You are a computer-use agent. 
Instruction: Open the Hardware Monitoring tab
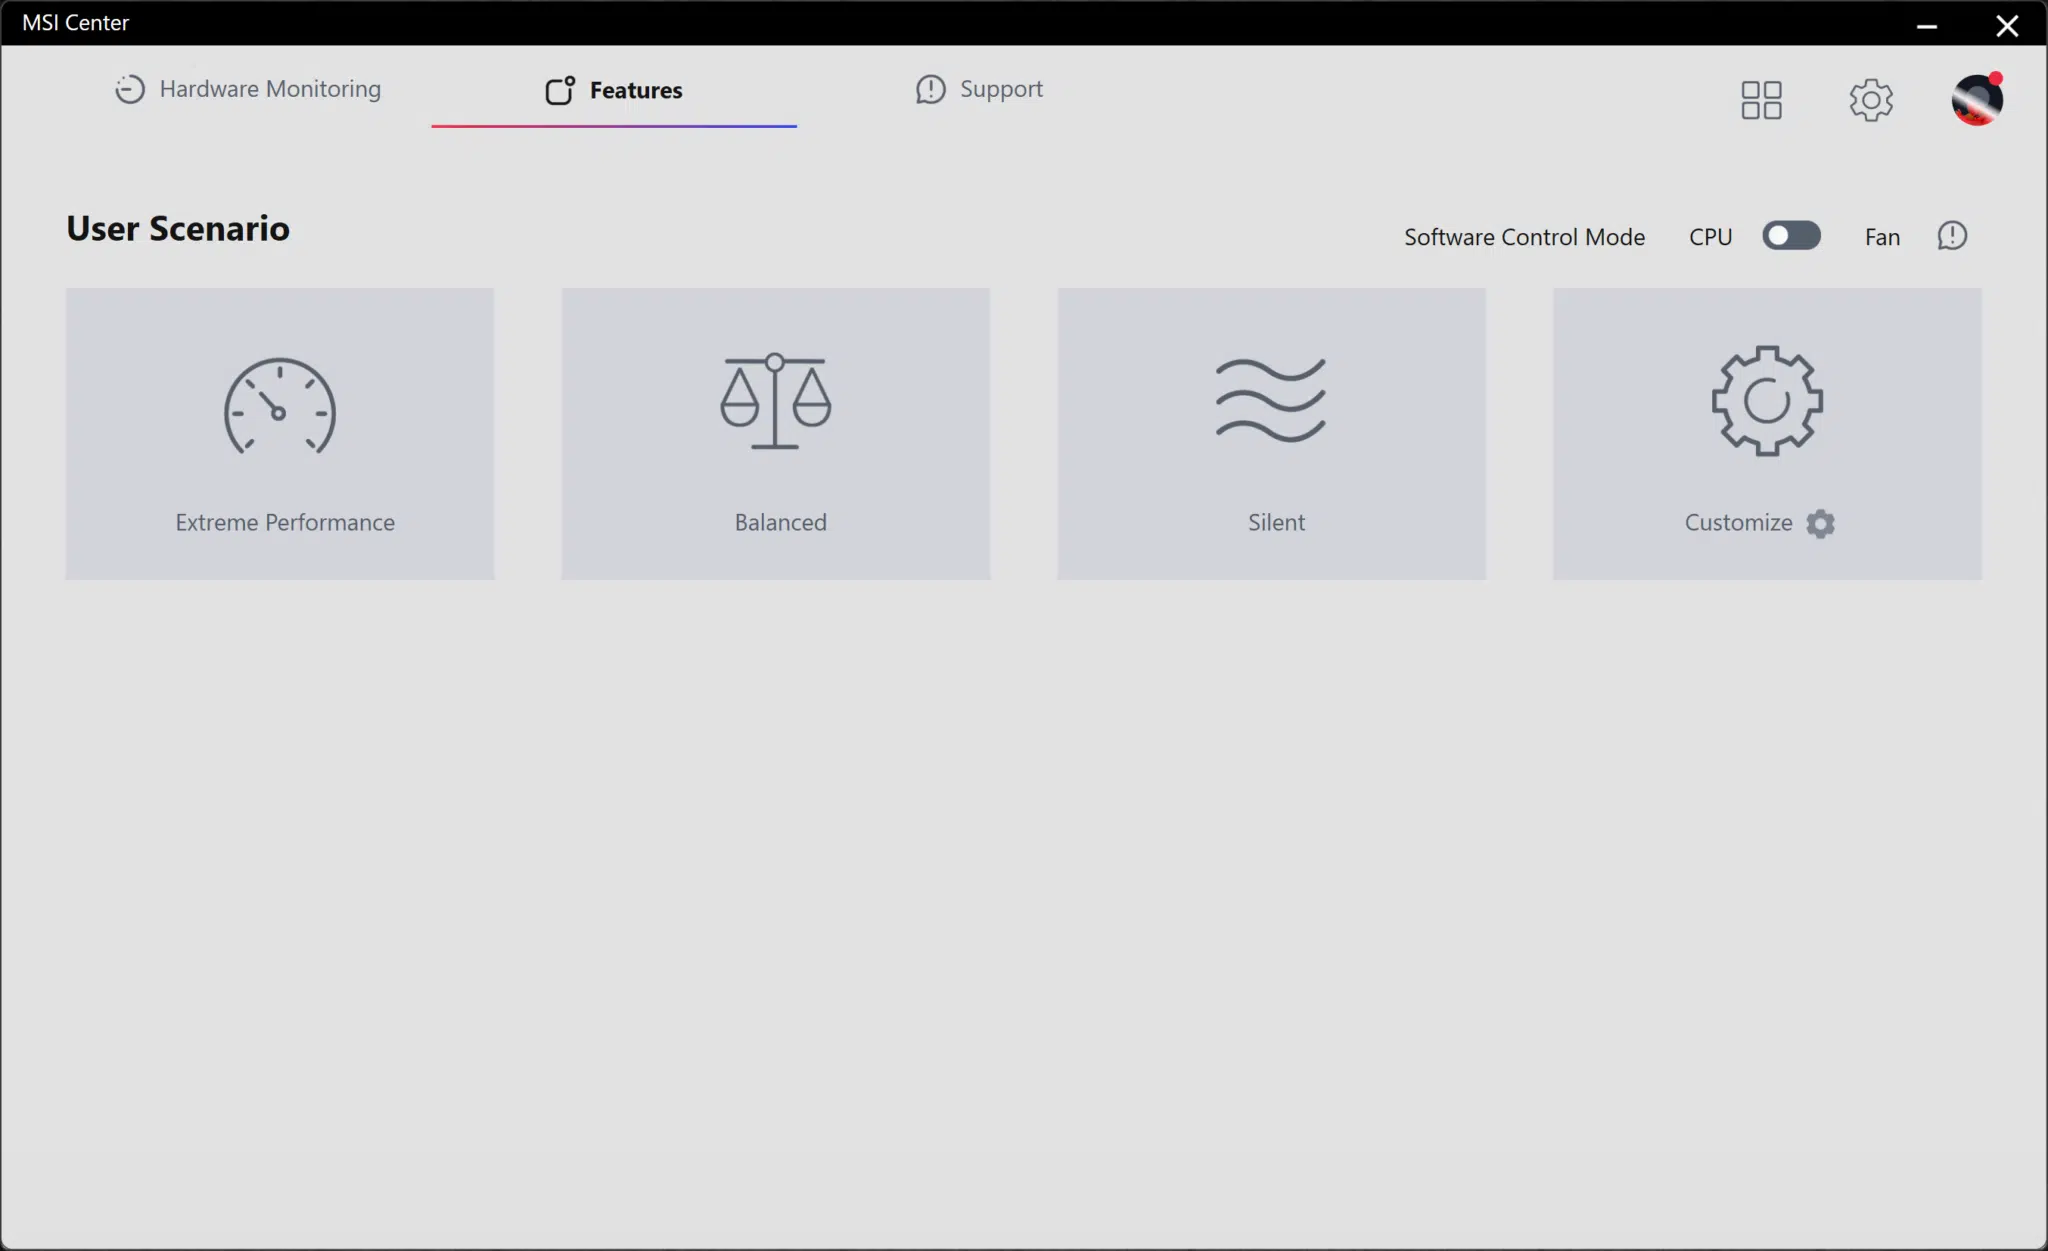point(247,89)
